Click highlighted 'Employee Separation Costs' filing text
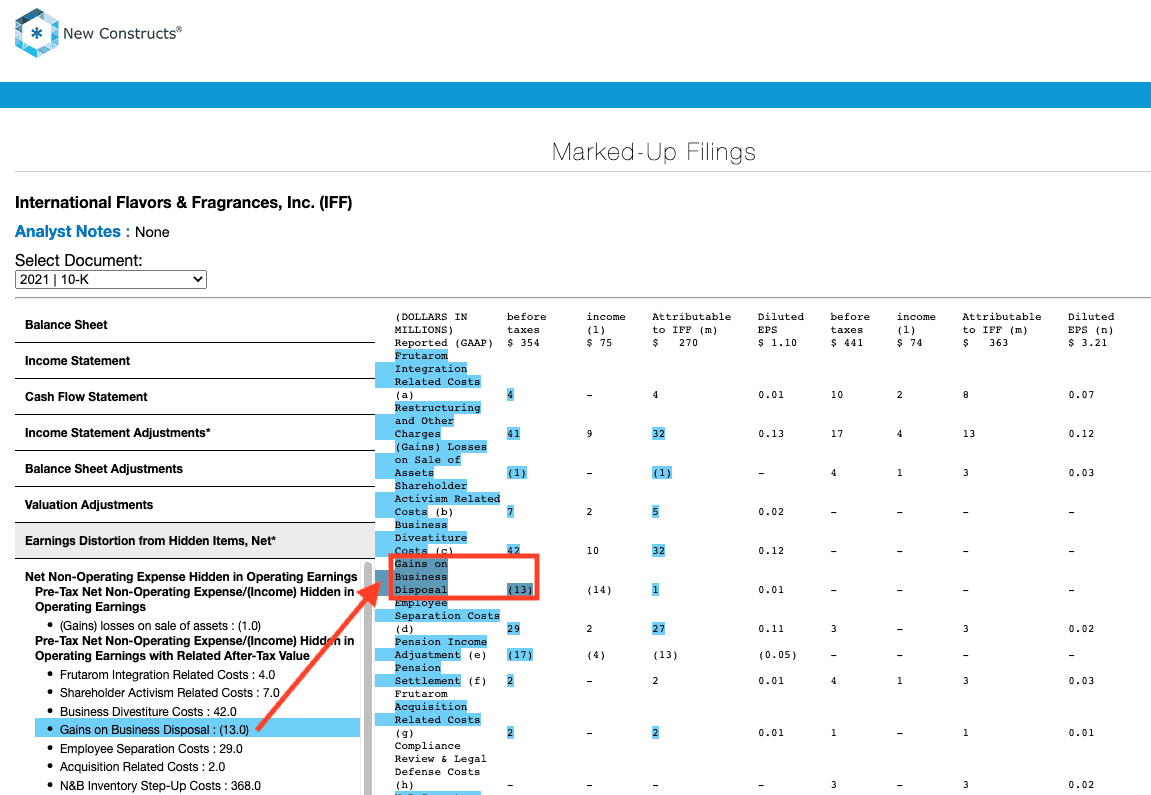 (446, 609)
